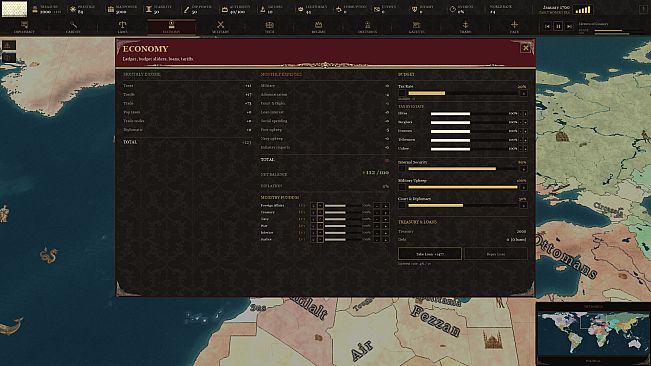Click the Military Upkeep slider

[x=463, y=187]
